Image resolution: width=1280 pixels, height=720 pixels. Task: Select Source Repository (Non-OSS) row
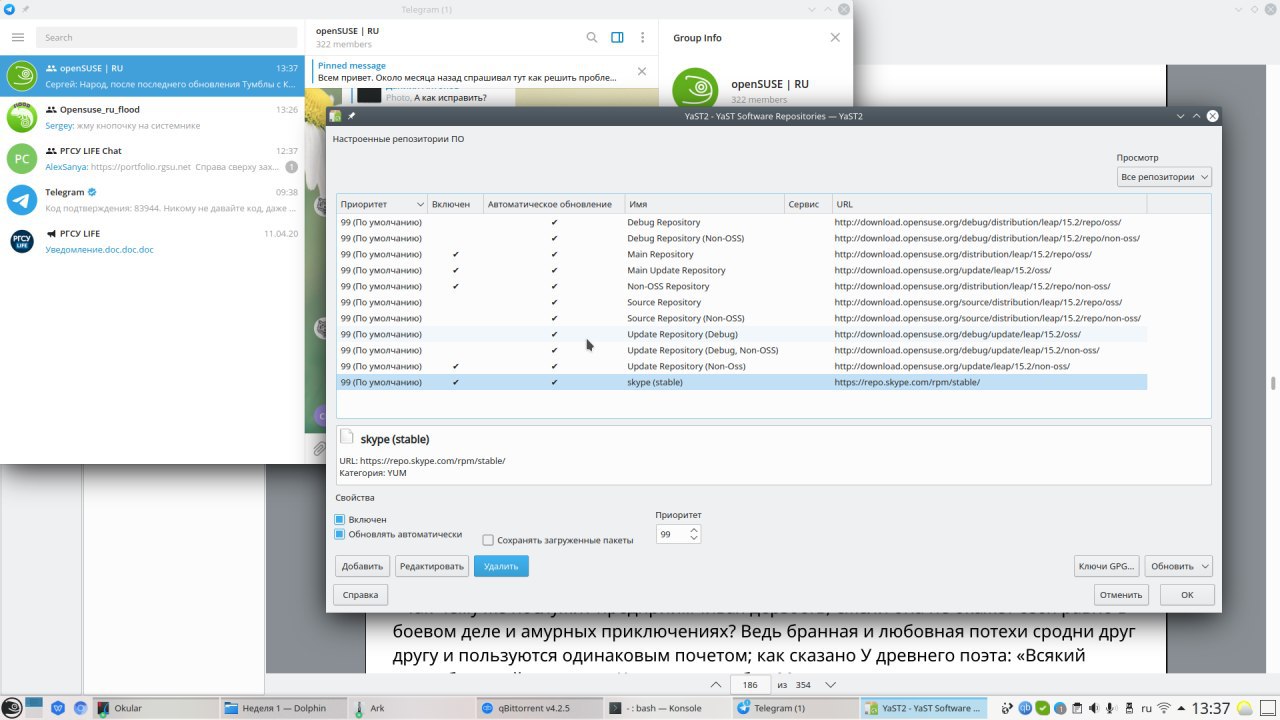741,318
